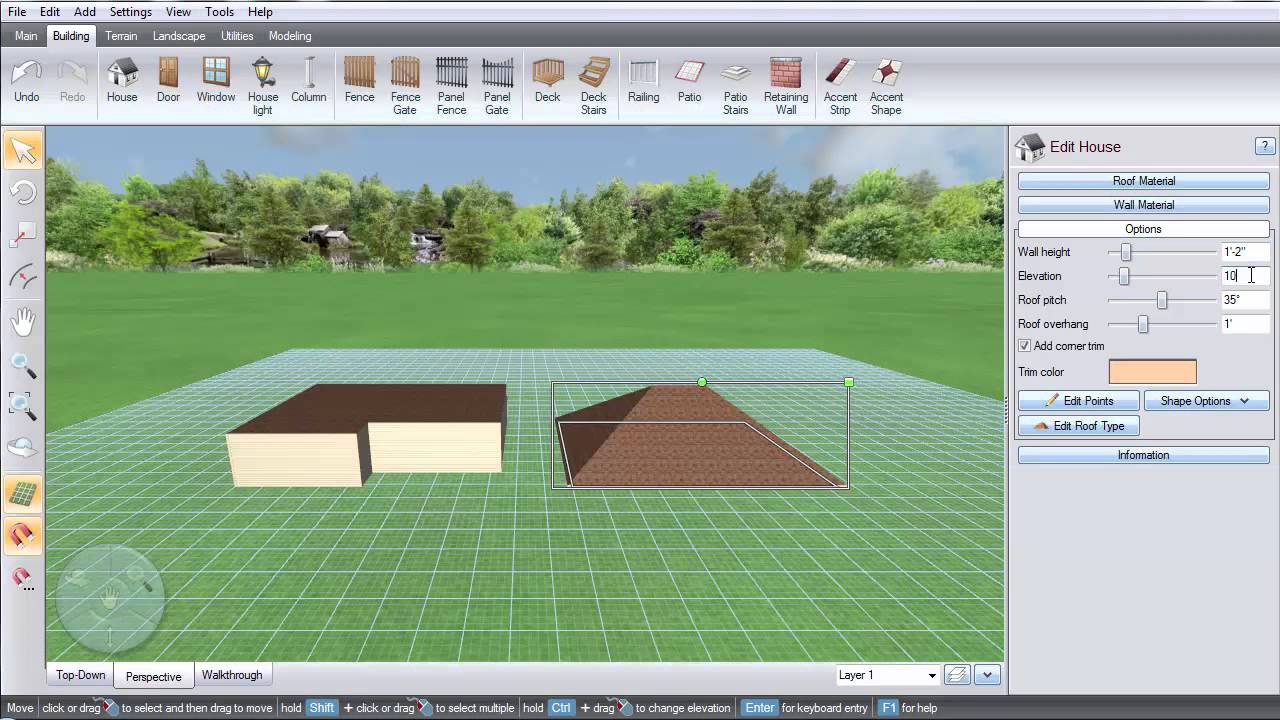Screen dimensions: 1280x720
Task: Open the layers manager icon
Action: (x=957, y=675)
